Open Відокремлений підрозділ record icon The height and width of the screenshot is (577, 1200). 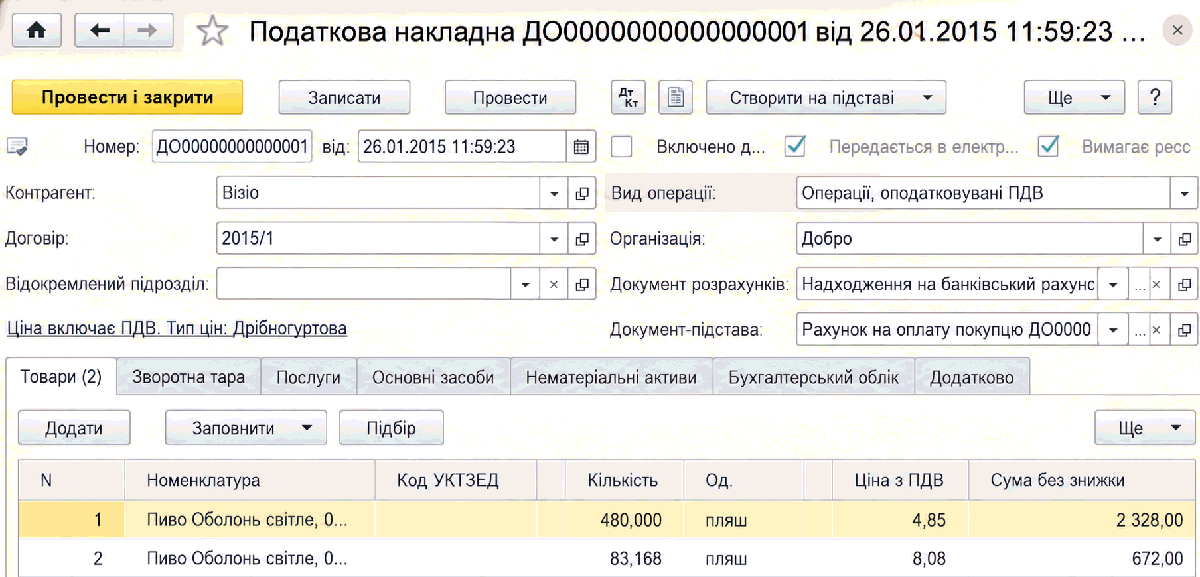[x=582, y=284]
